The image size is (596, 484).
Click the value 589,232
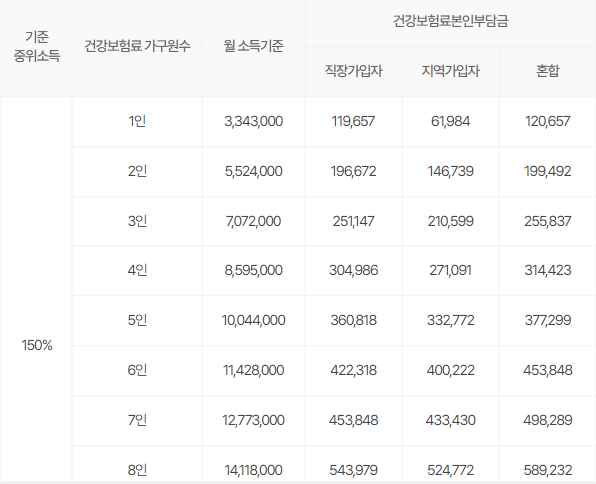click(548, 470)
